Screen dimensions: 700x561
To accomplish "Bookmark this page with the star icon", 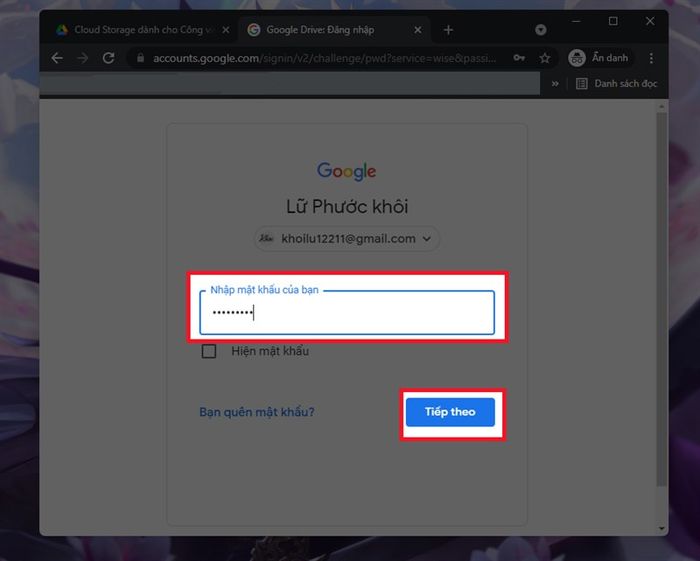I will coord(545,58).
